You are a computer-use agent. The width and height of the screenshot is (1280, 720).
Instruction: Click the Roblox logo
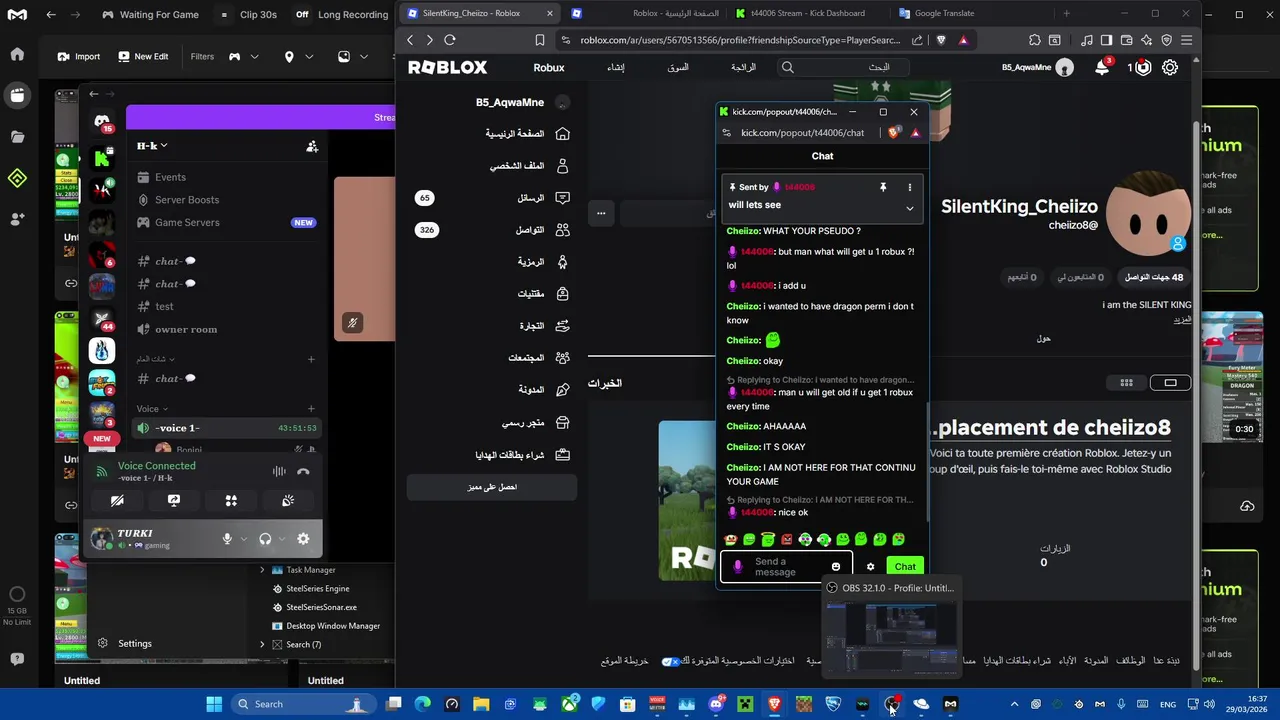447,67
